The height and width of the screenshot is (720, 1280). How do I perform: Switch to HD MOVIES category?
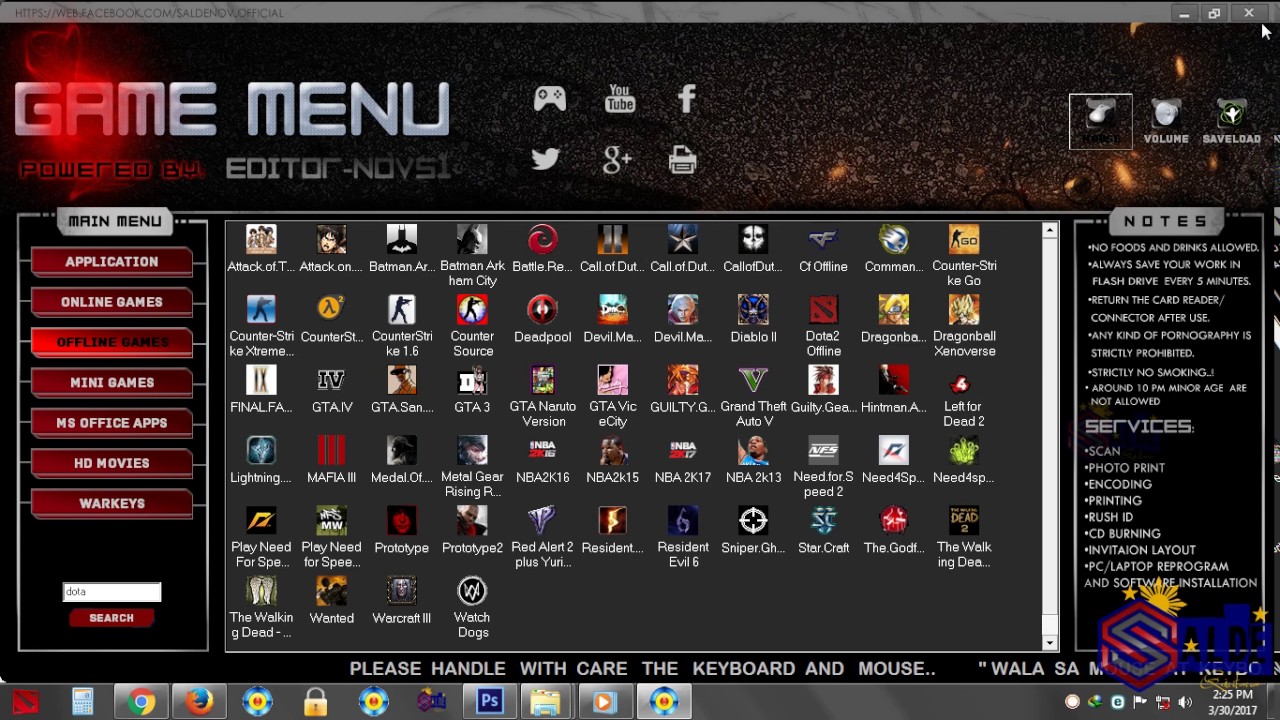click(x=112, y=463)
